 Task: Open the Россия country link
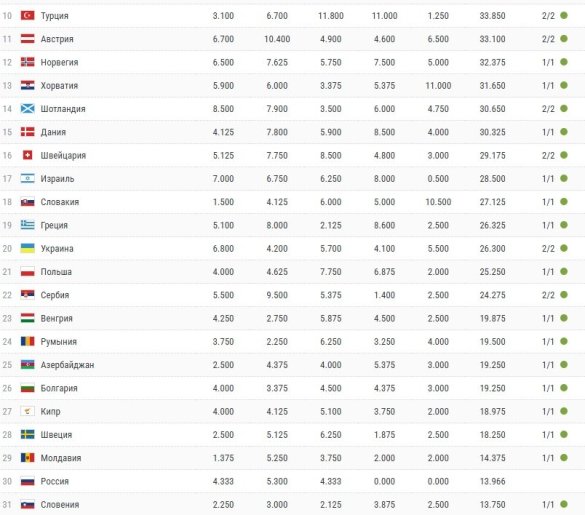pos(54,481)
